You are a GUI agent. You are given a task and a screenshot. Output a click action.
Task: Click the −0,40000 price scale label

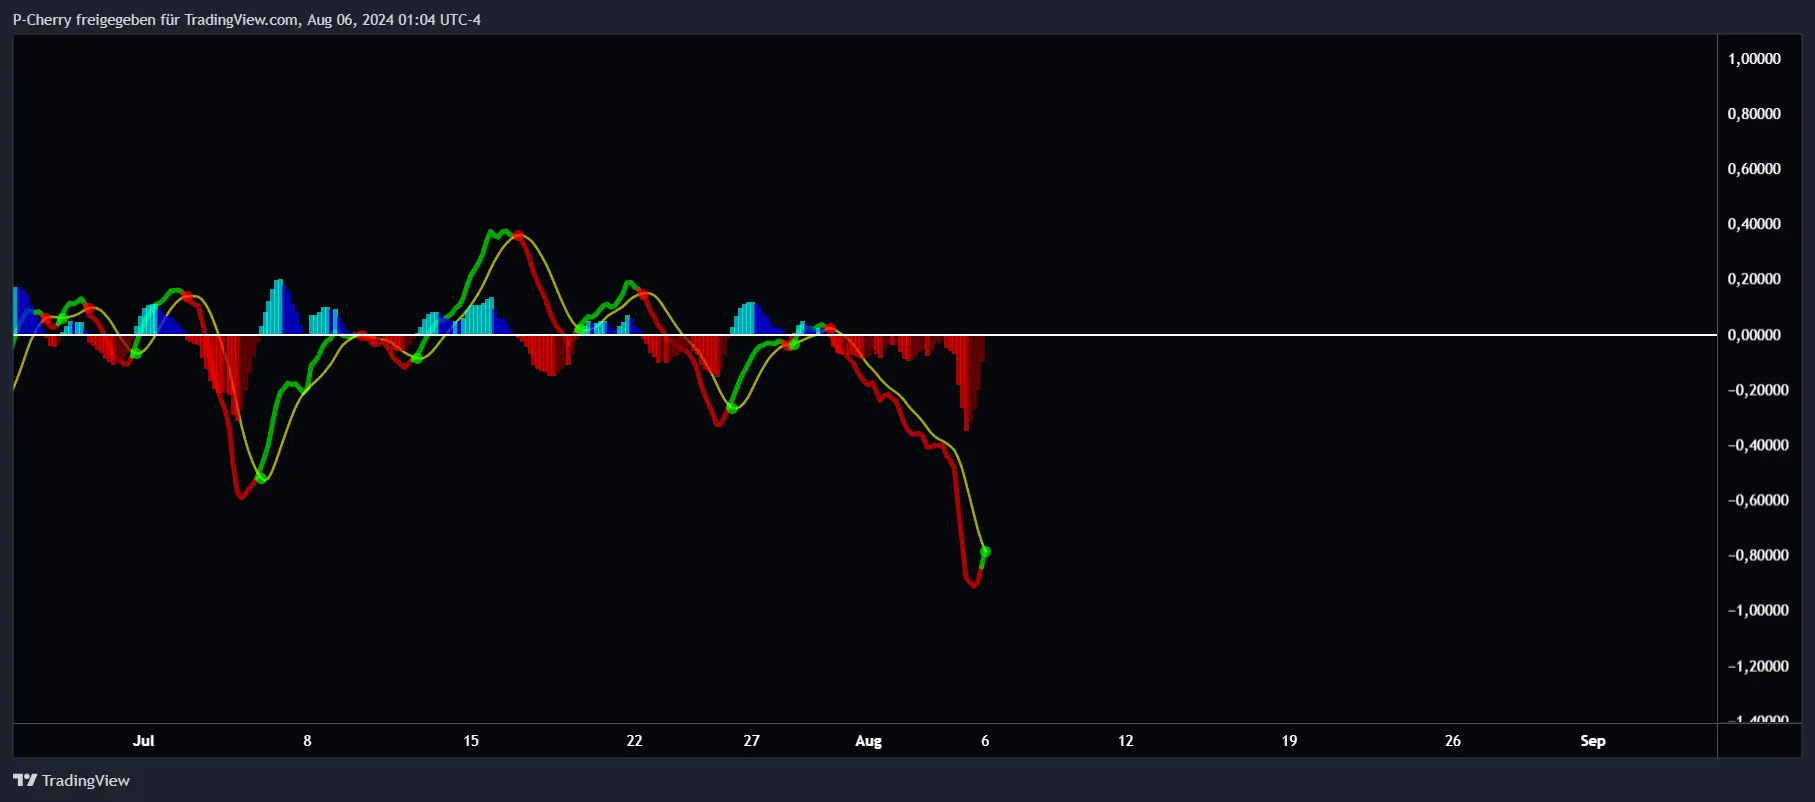click(1758, 445)
